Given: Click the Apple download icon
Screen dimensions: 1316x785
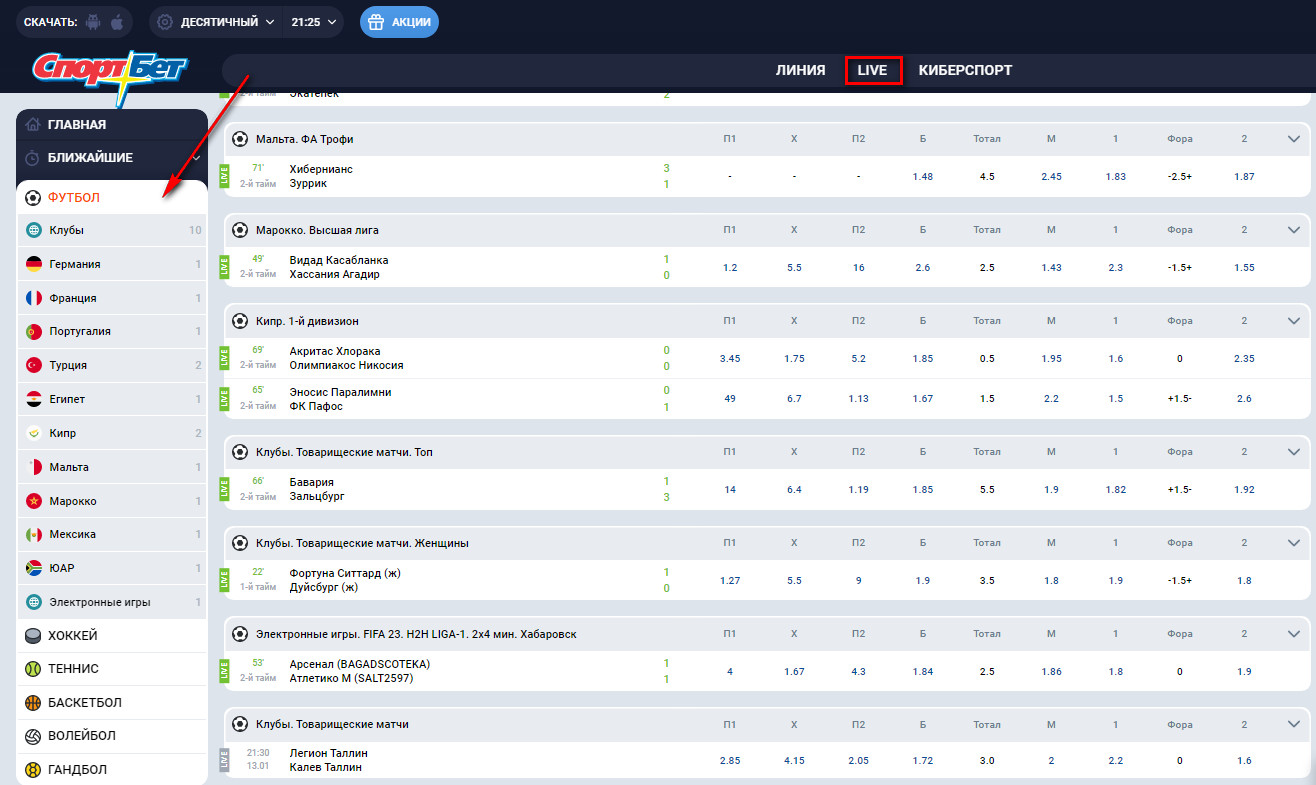Looking at the screenshot, I should point(117,22).
